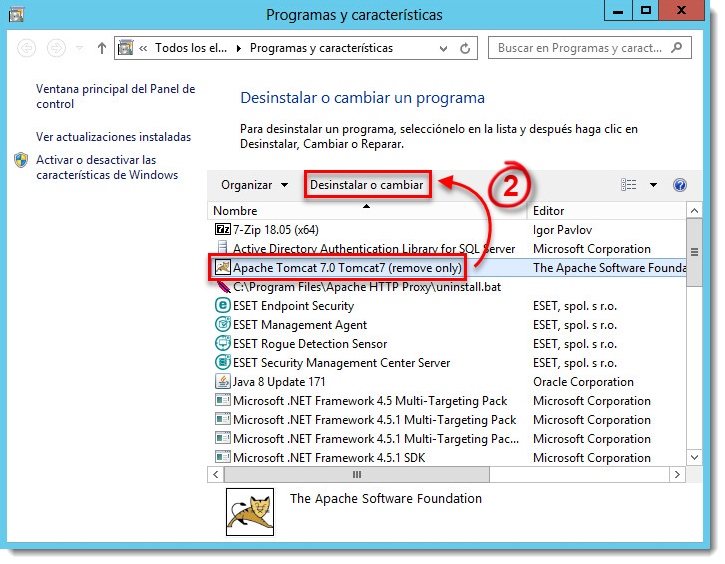Click the .NET Framework 4.5.1 SDK icon
725x564 pixels.
click(223, 457)
